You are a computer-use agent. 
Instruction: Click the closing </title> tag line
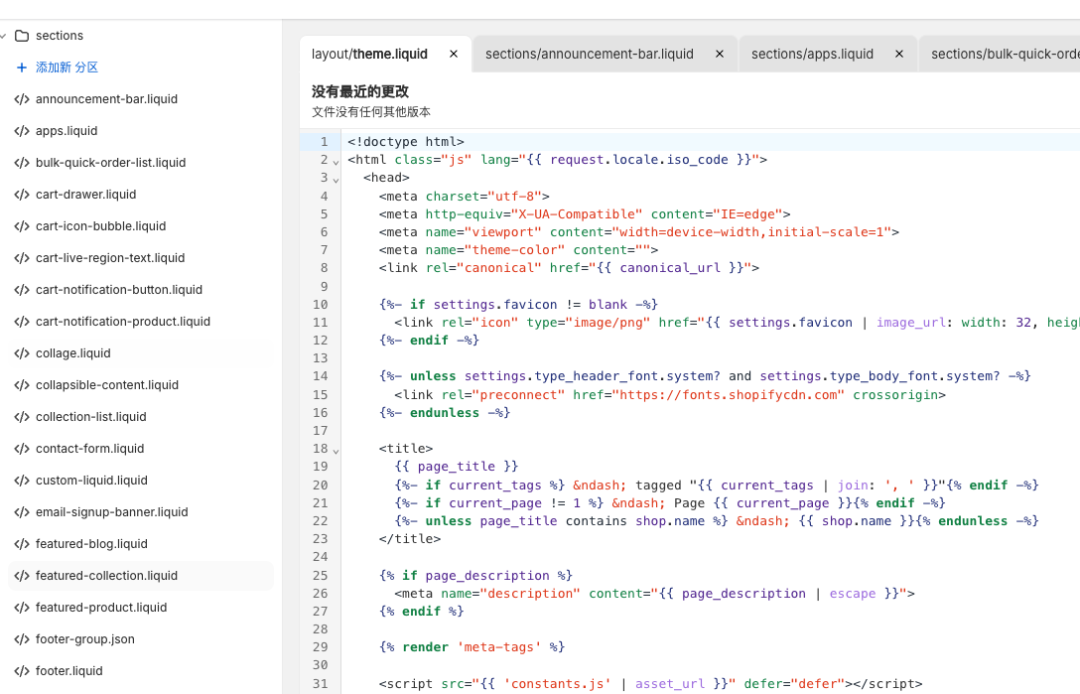point(410,538)
